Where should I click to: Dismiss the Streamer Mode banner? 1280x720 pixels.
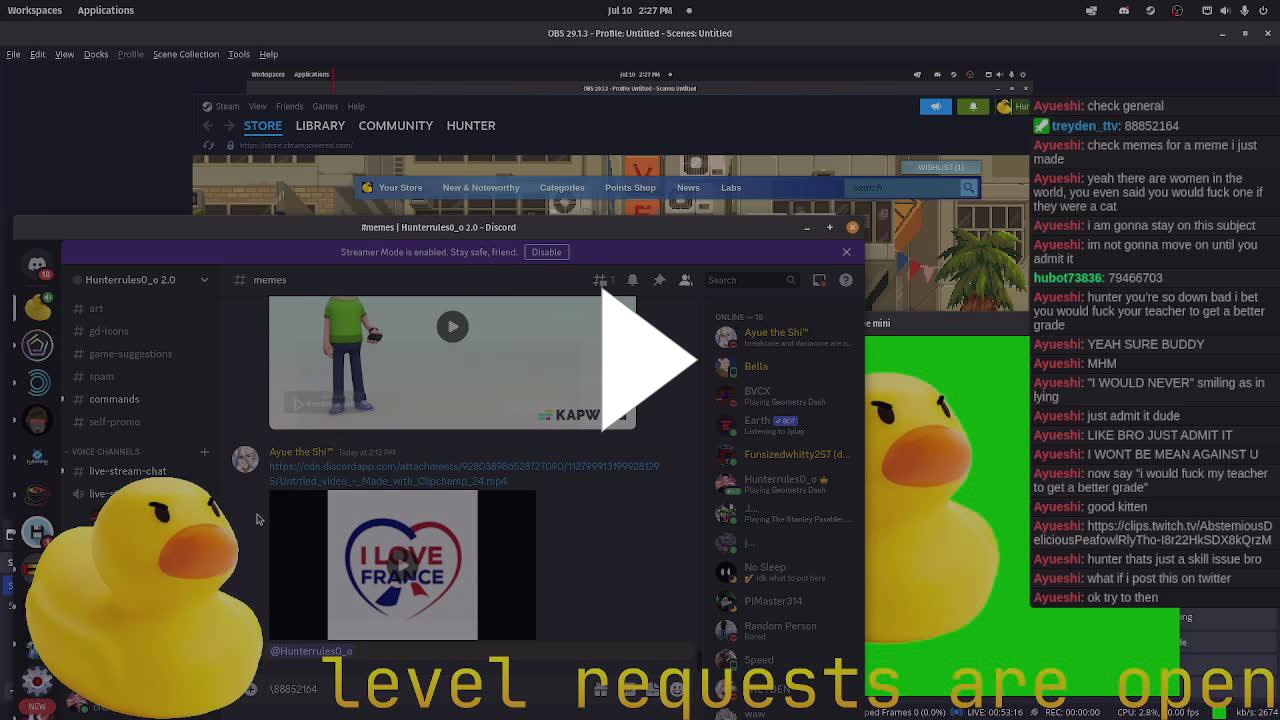point(846,252)
